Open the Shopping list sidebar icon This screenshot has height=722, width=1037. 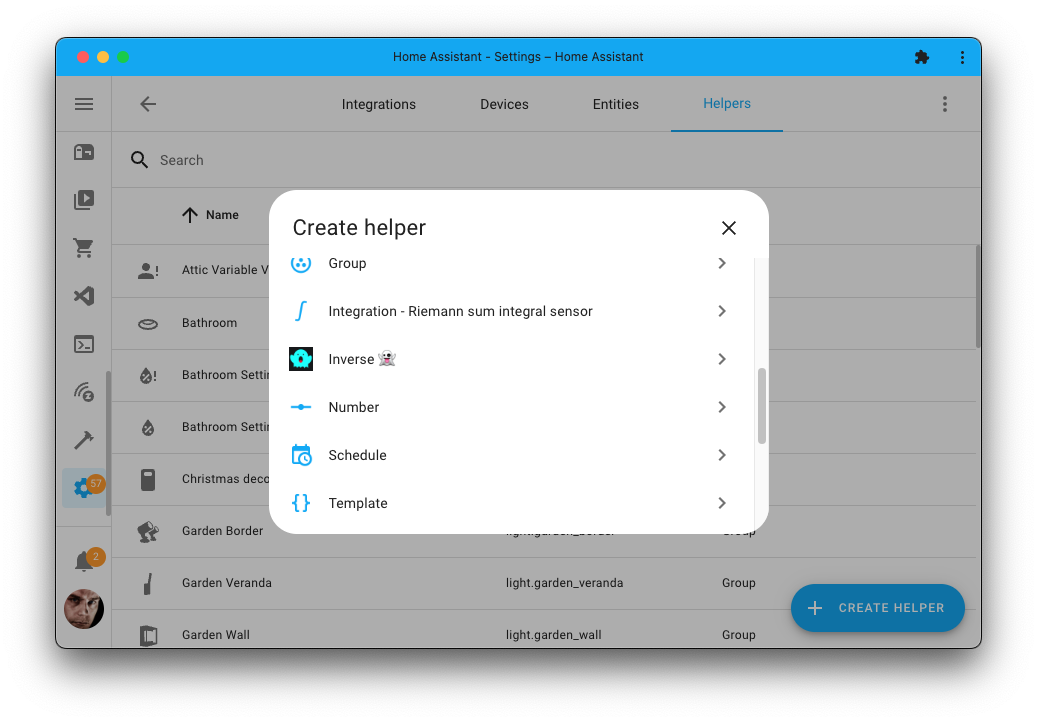tap(84, 248)
